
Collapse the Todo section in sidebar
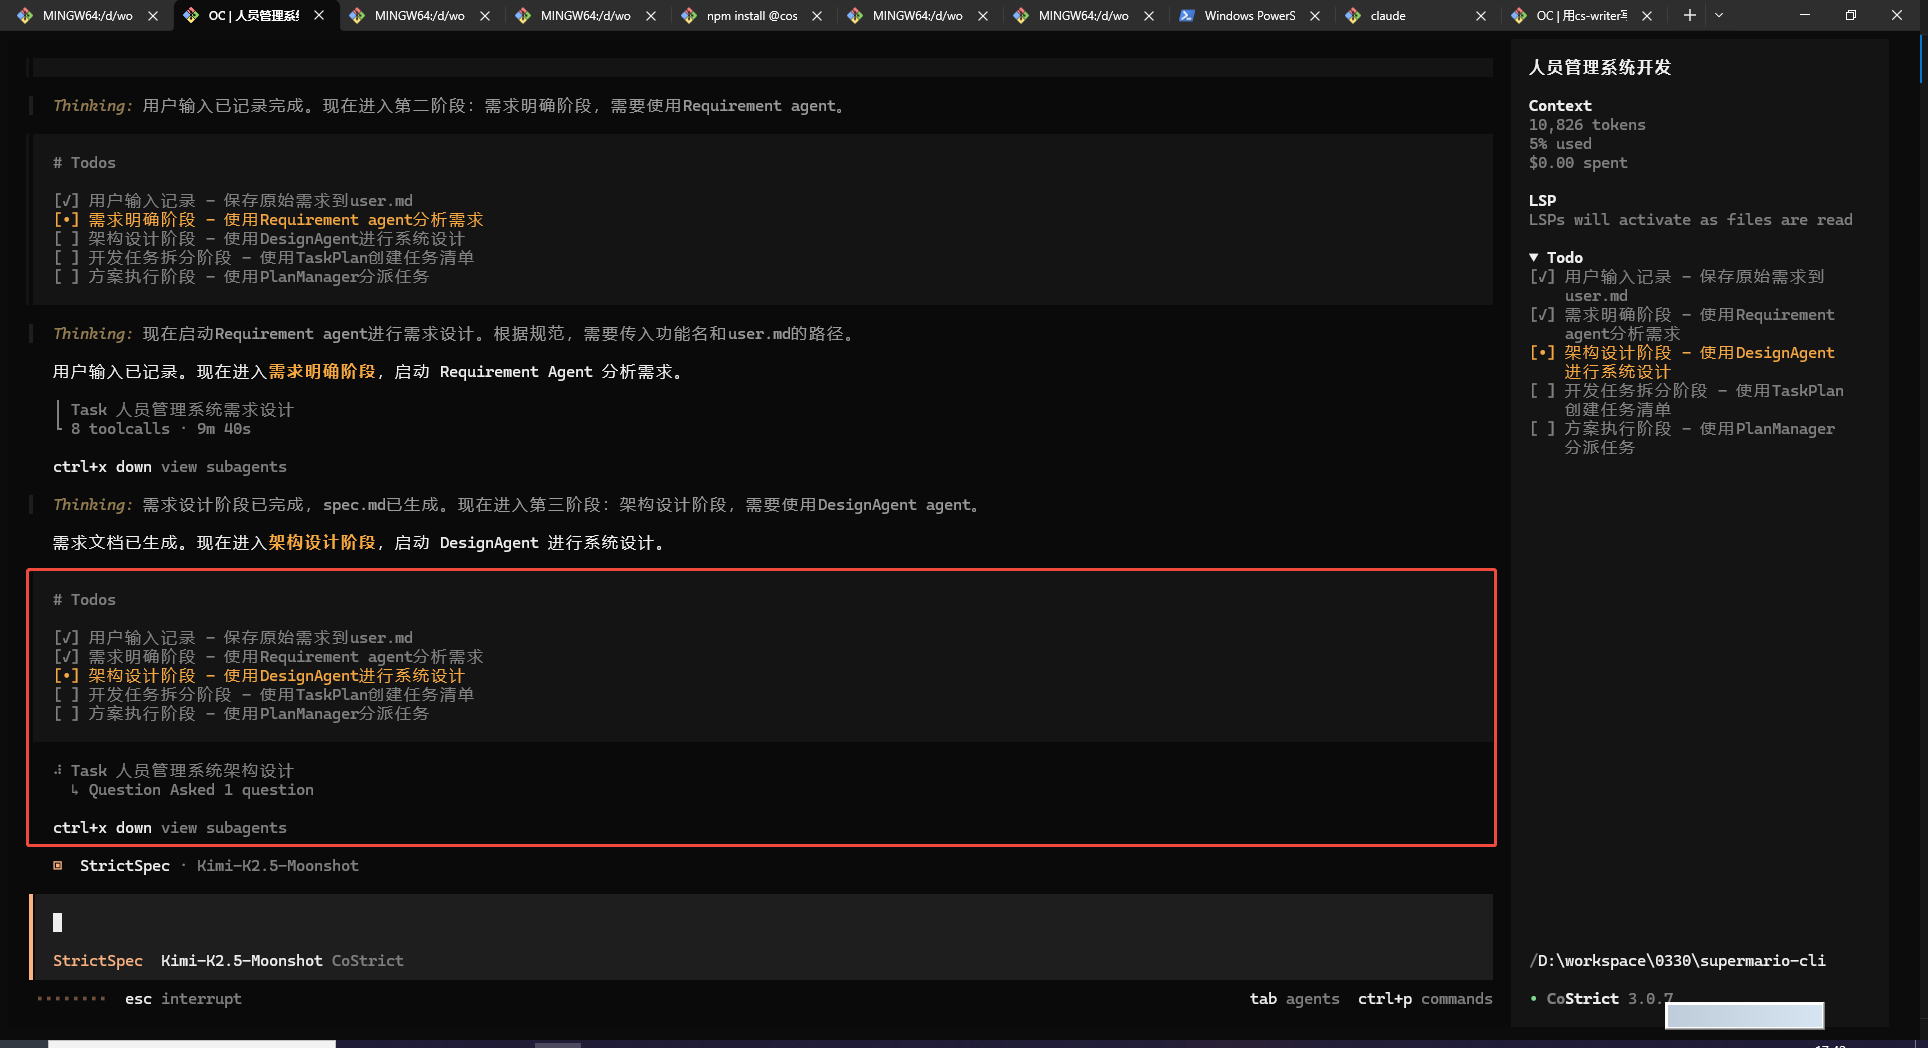pos(1534,258)
